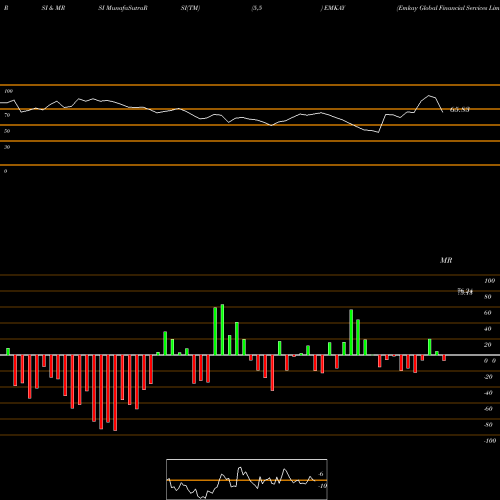Click the -60 label on MR axis
This screenshot has width=500, height=500.
tap(488, 409)
